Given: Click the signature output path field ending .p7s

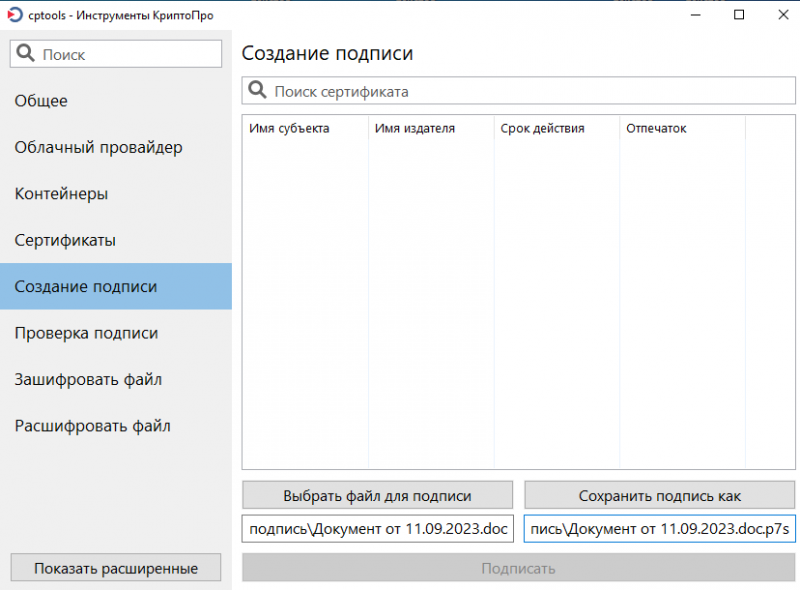Looking at the screenshot, I should click(x=659, y=528).
